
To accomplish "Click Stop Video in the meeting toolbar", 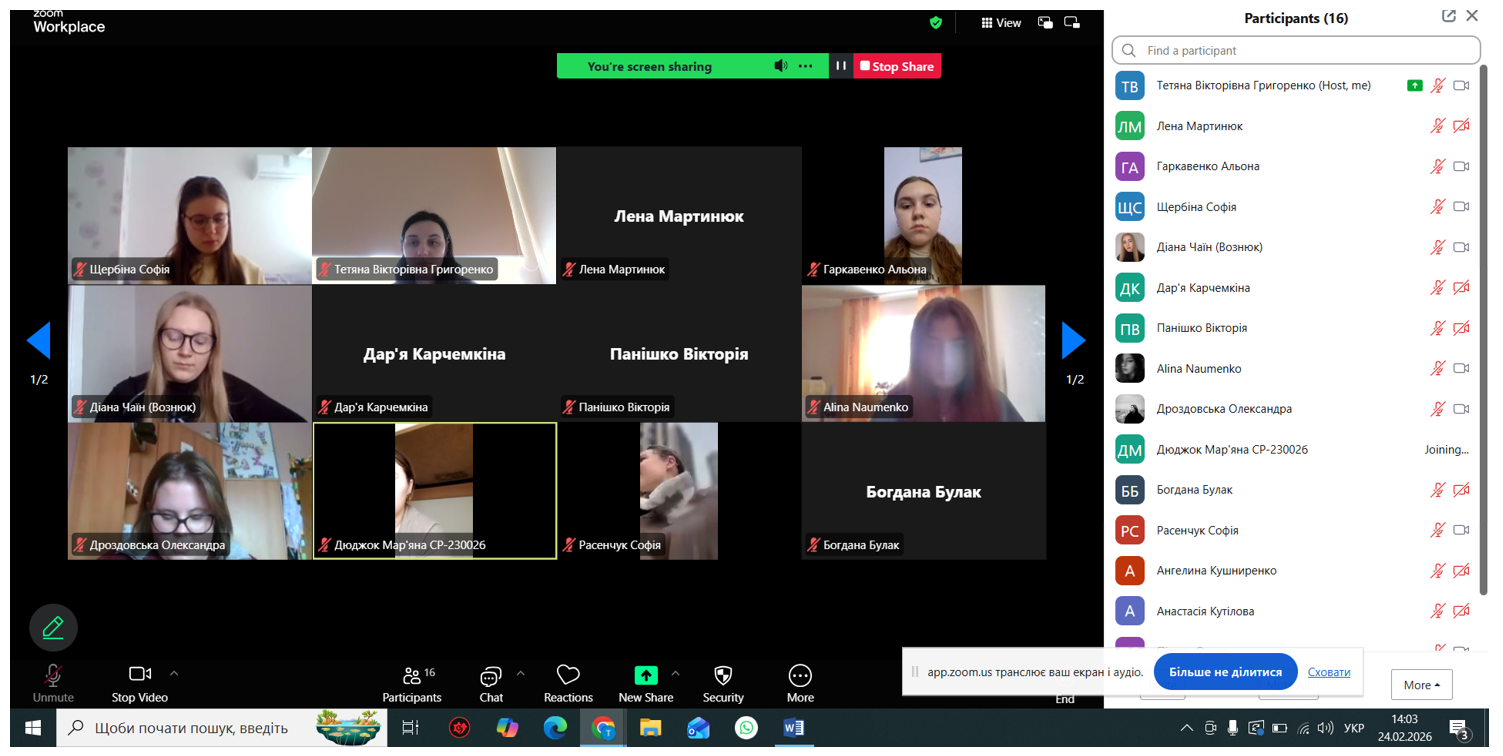I will coord(139,684).
